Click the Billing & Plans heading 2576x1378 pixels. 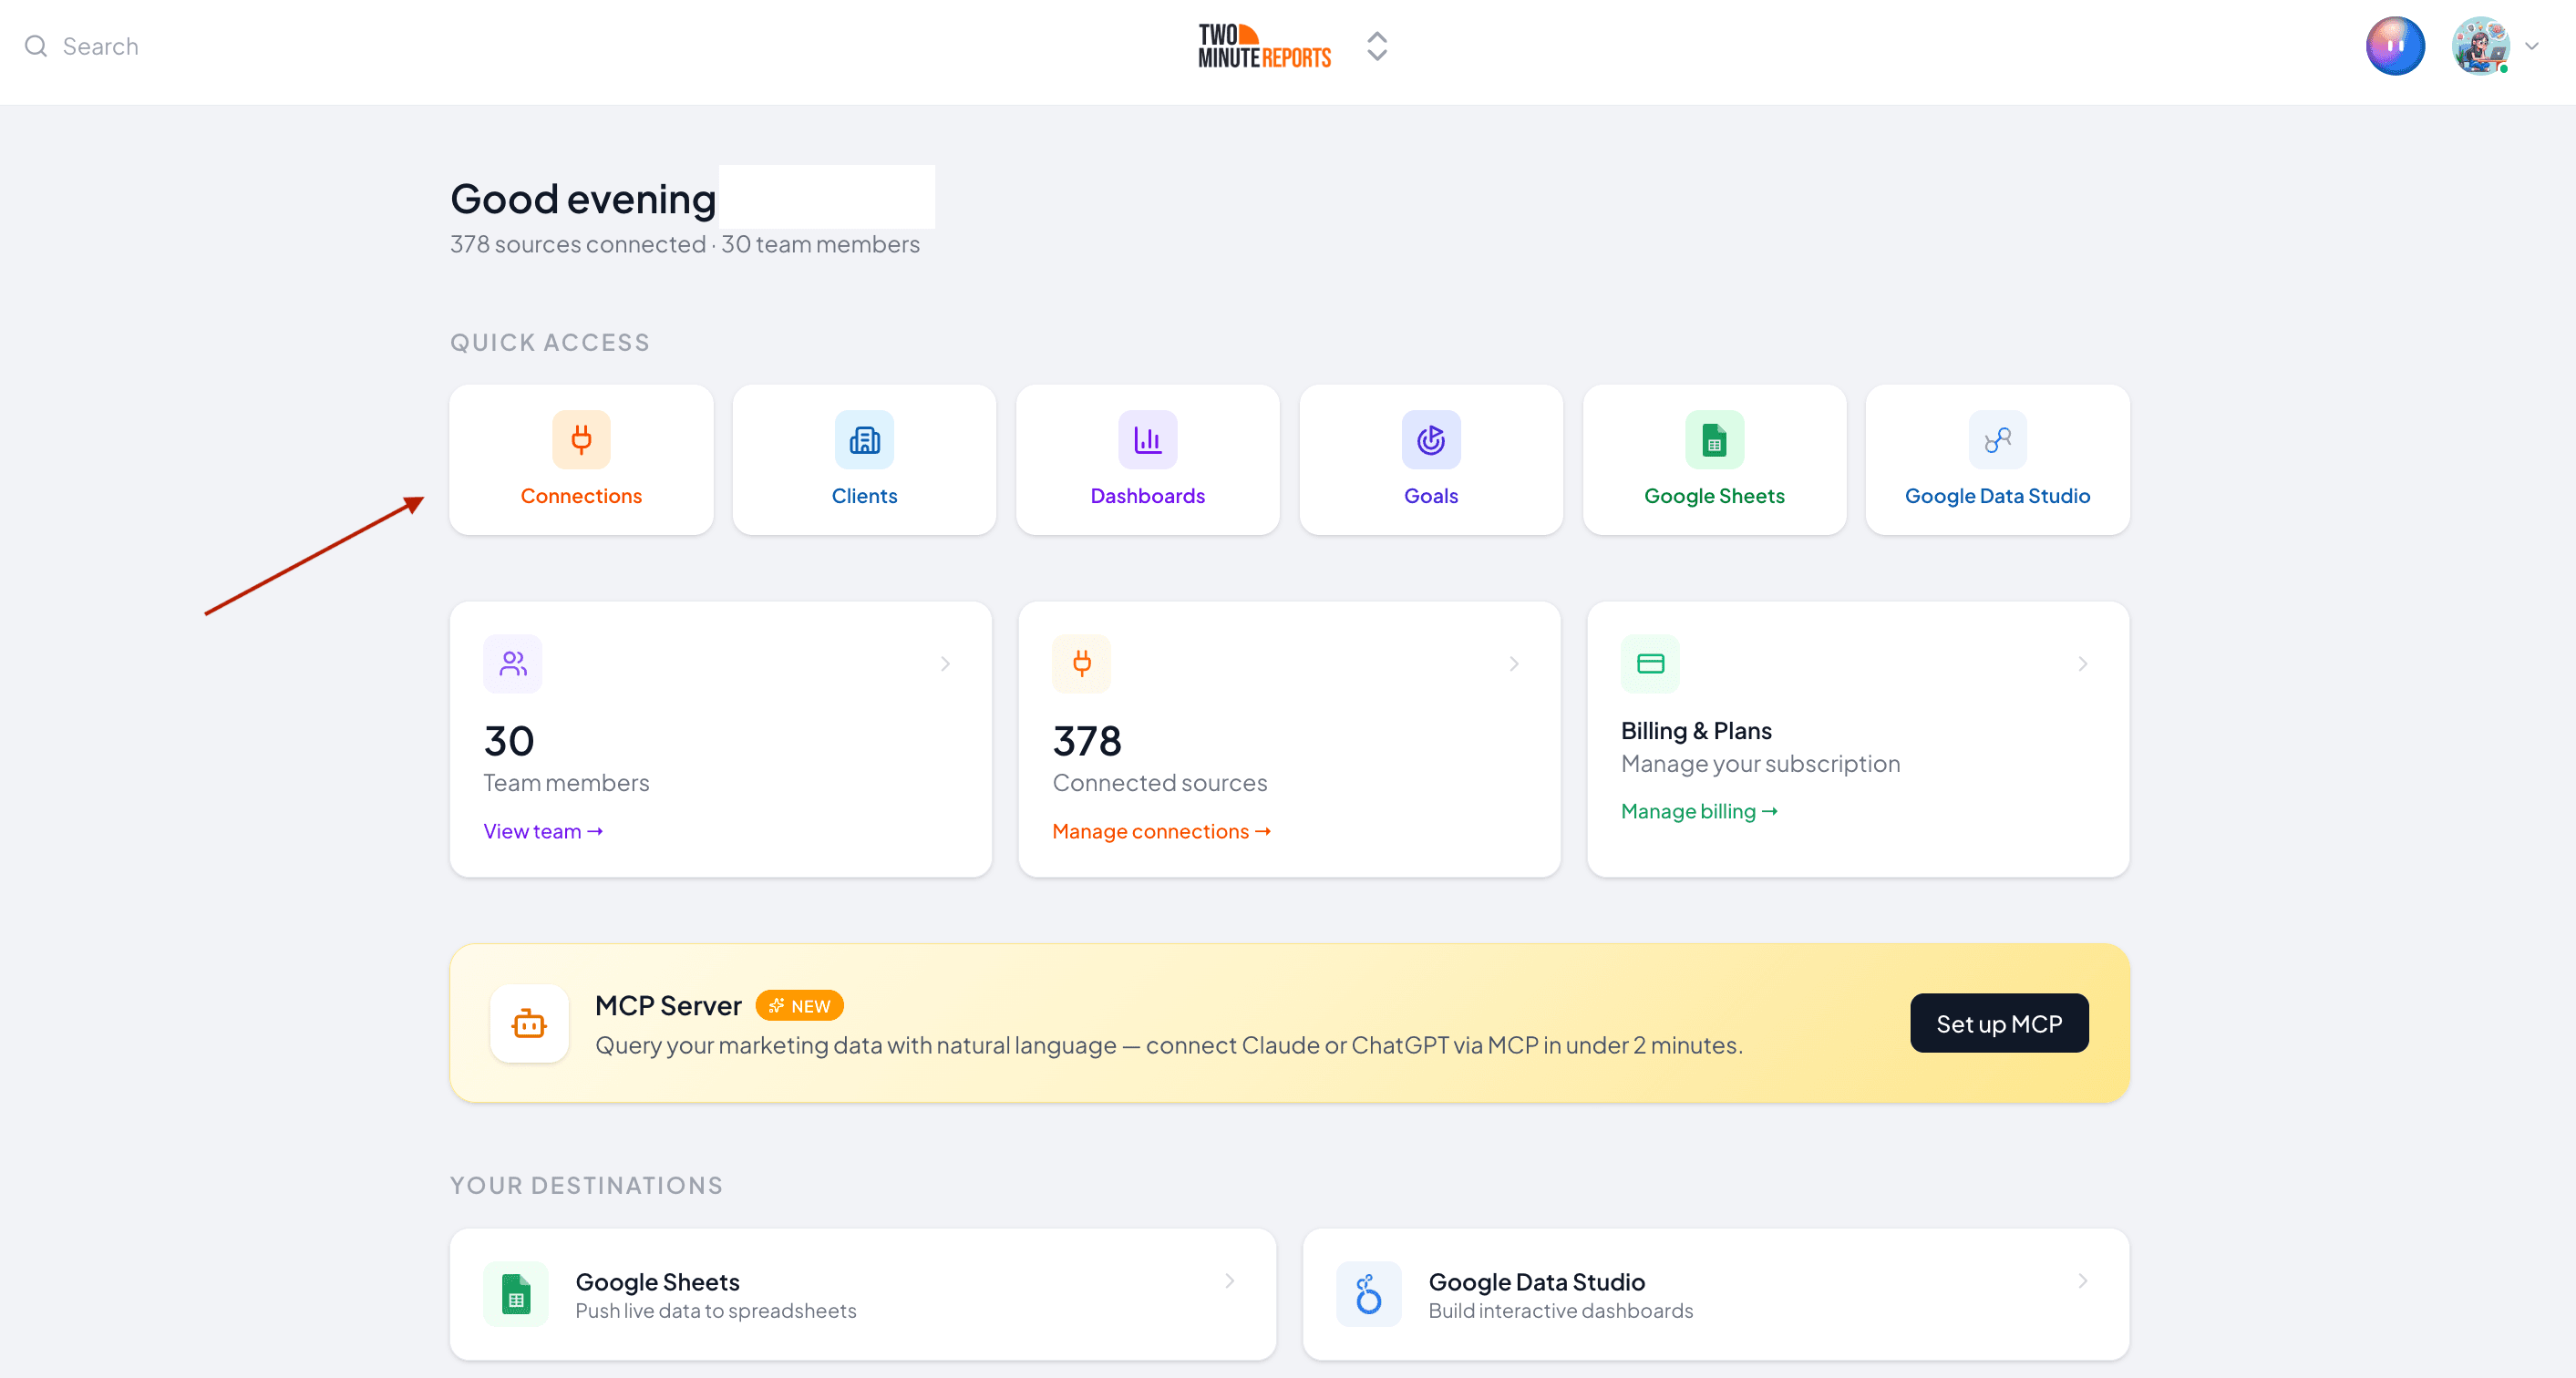(x=1696, y=731)
